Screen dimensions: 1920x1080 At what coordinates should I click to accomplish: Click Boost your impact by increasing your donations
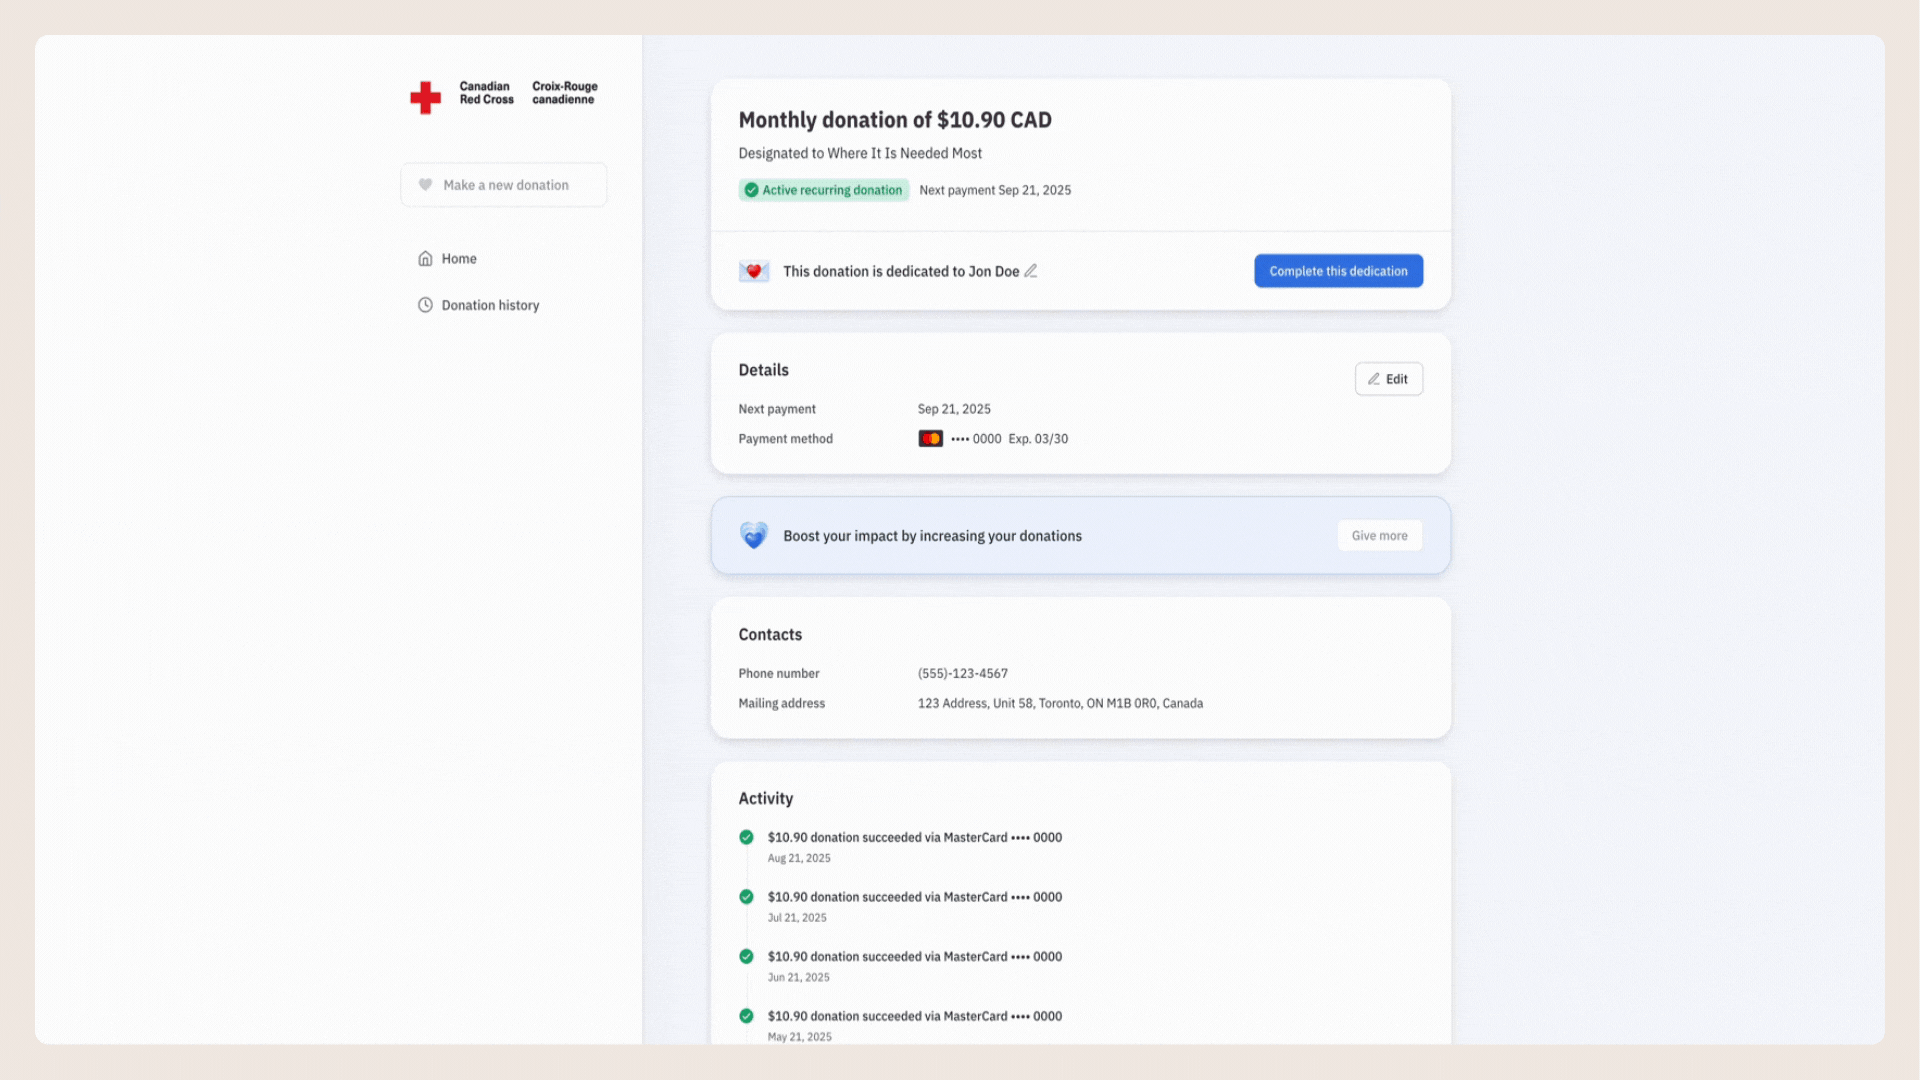point(932,536)
